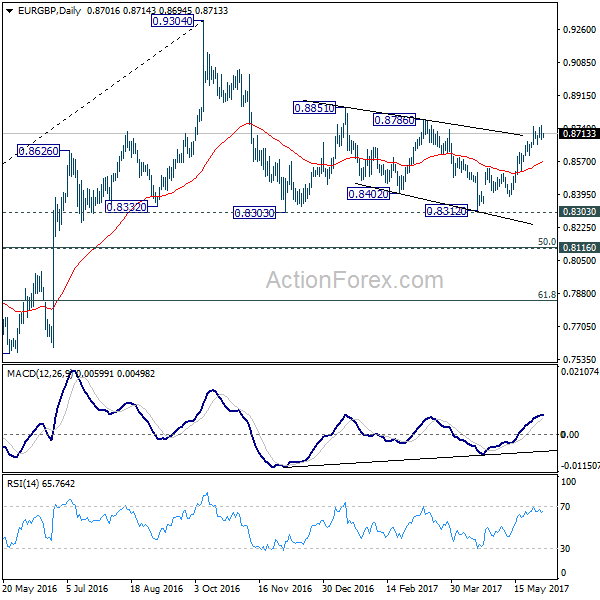Click the 30 Dec 2016 date label
The height and width of the screenshot is (600, 600).
(348, 589)
